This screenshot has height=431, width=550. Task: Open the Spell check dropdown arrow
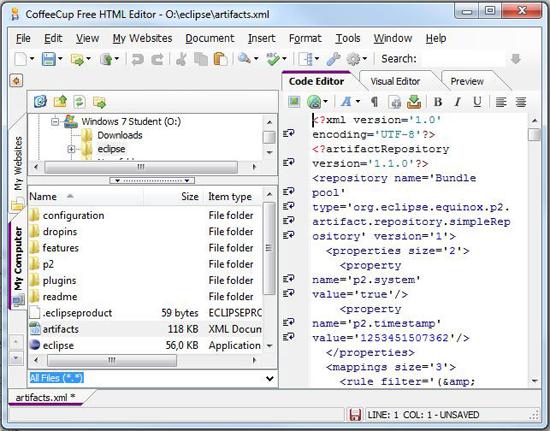284,59
